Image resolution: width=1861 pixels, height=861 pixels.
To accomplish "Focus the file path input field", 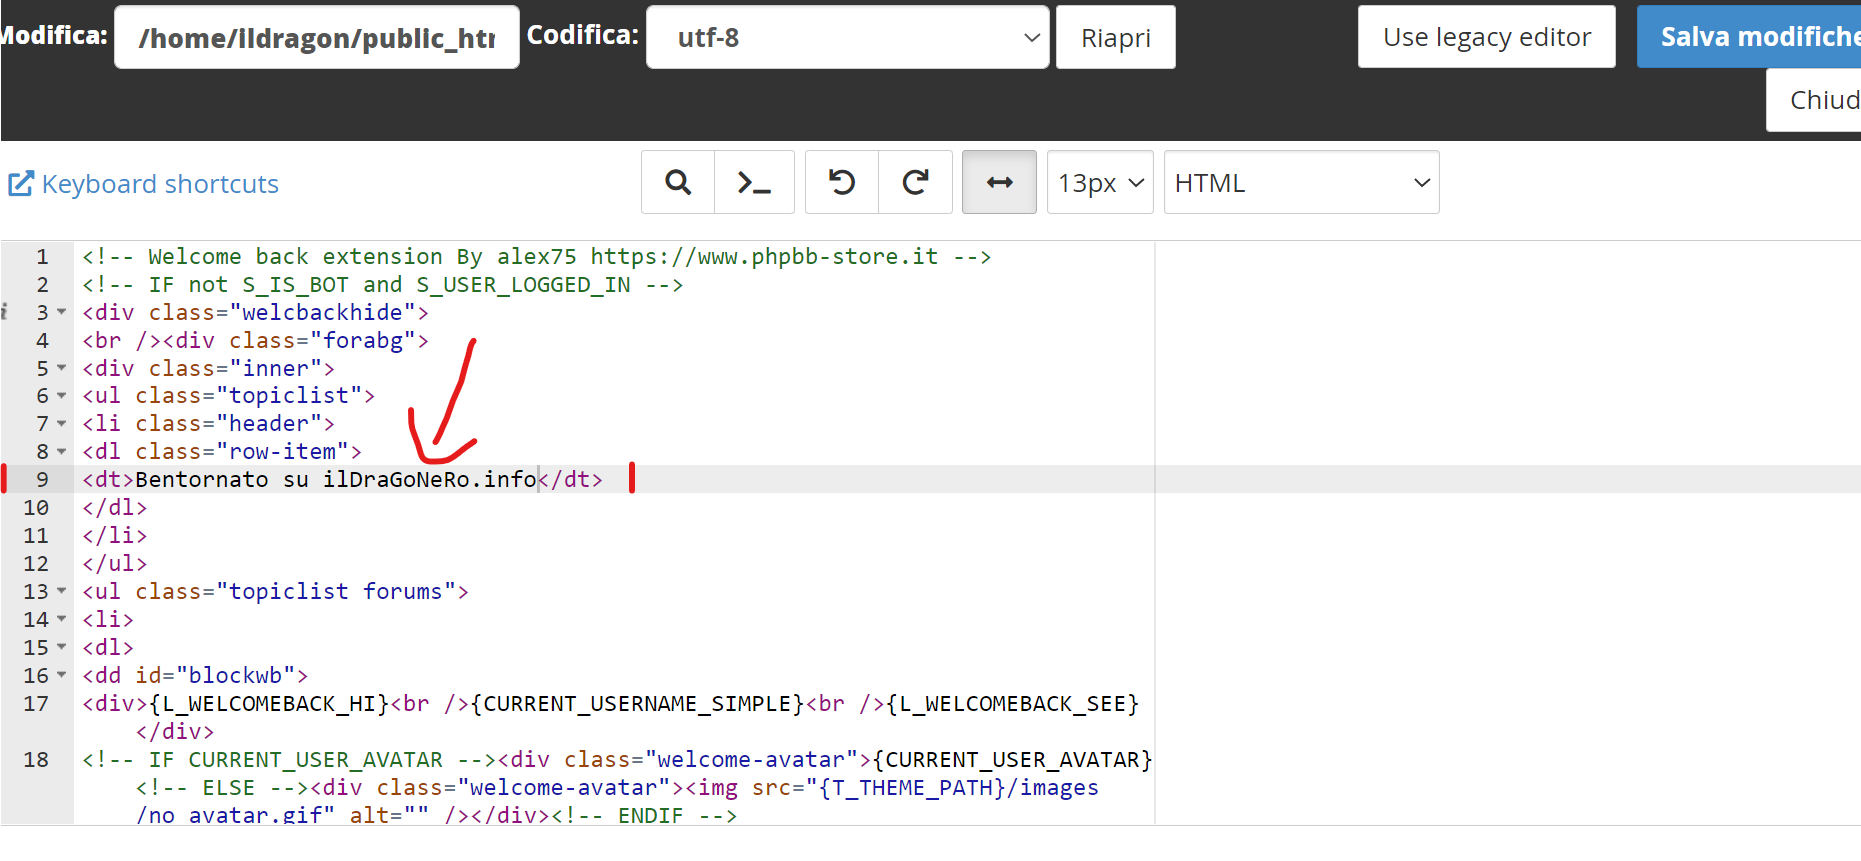I will click(317, 37).
